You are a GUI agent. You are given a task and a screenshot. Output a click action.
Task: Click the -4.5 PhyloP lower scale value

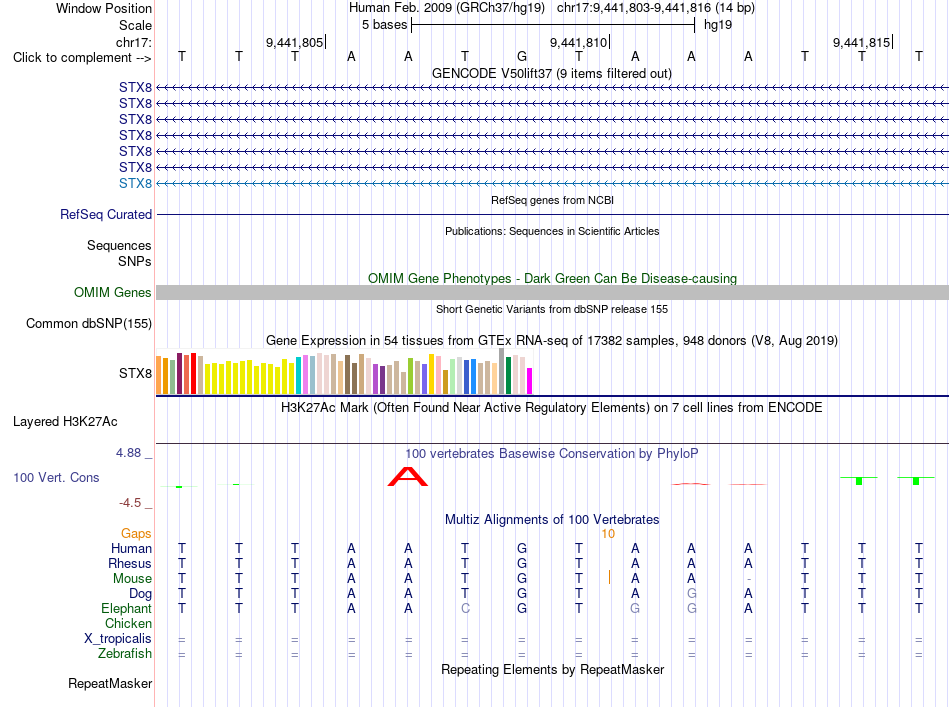[x=130, y=502]
